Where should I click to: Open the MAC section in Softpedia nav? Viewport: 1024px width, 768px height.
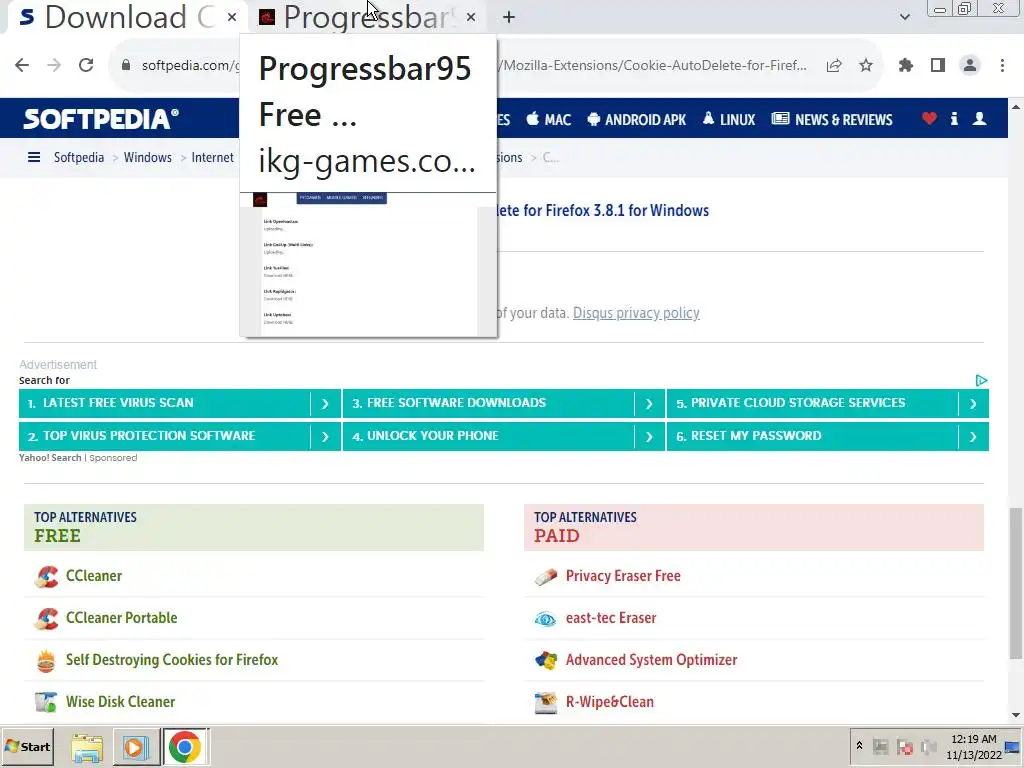(x=549, y=120)
